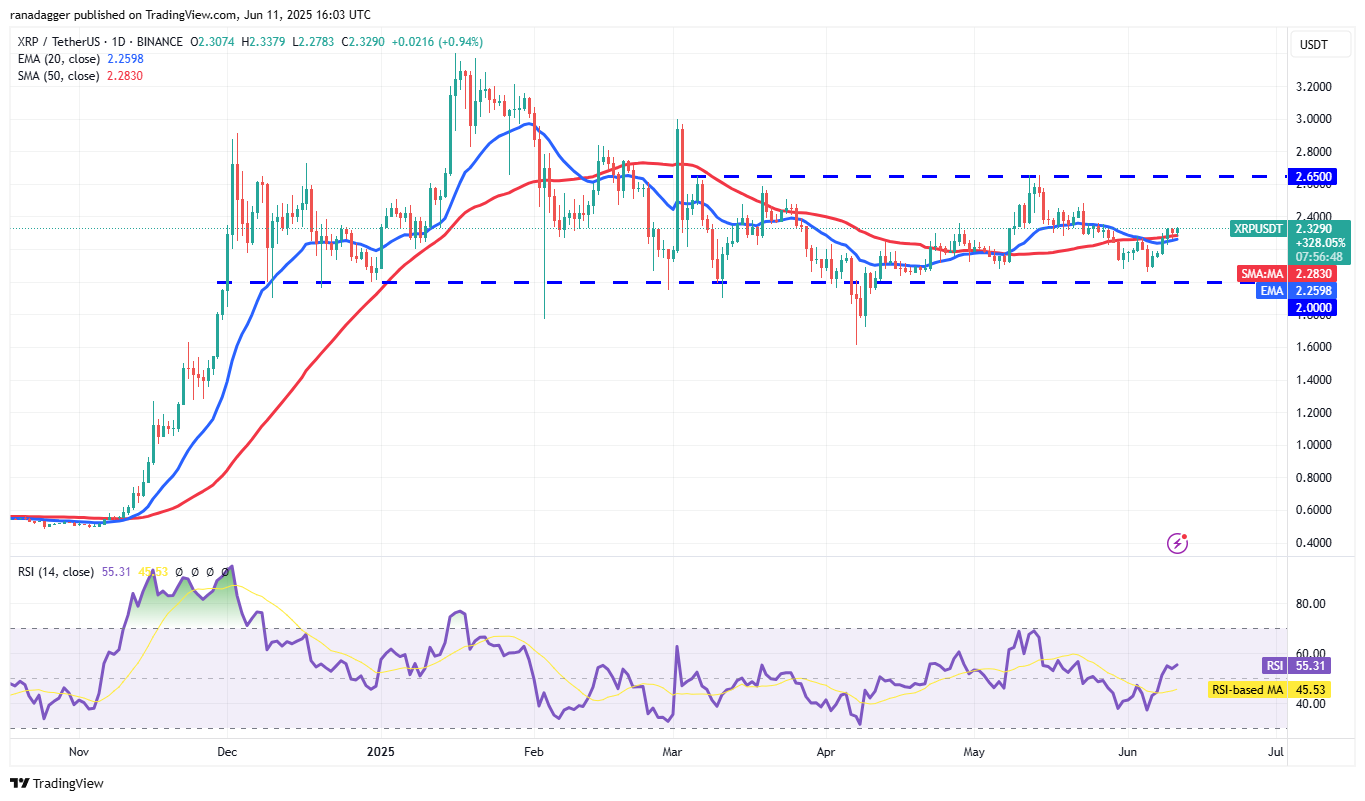Click the 2025 label on time axis
1365x801 pixels.
pyautogui.click(x=381, y=751)
